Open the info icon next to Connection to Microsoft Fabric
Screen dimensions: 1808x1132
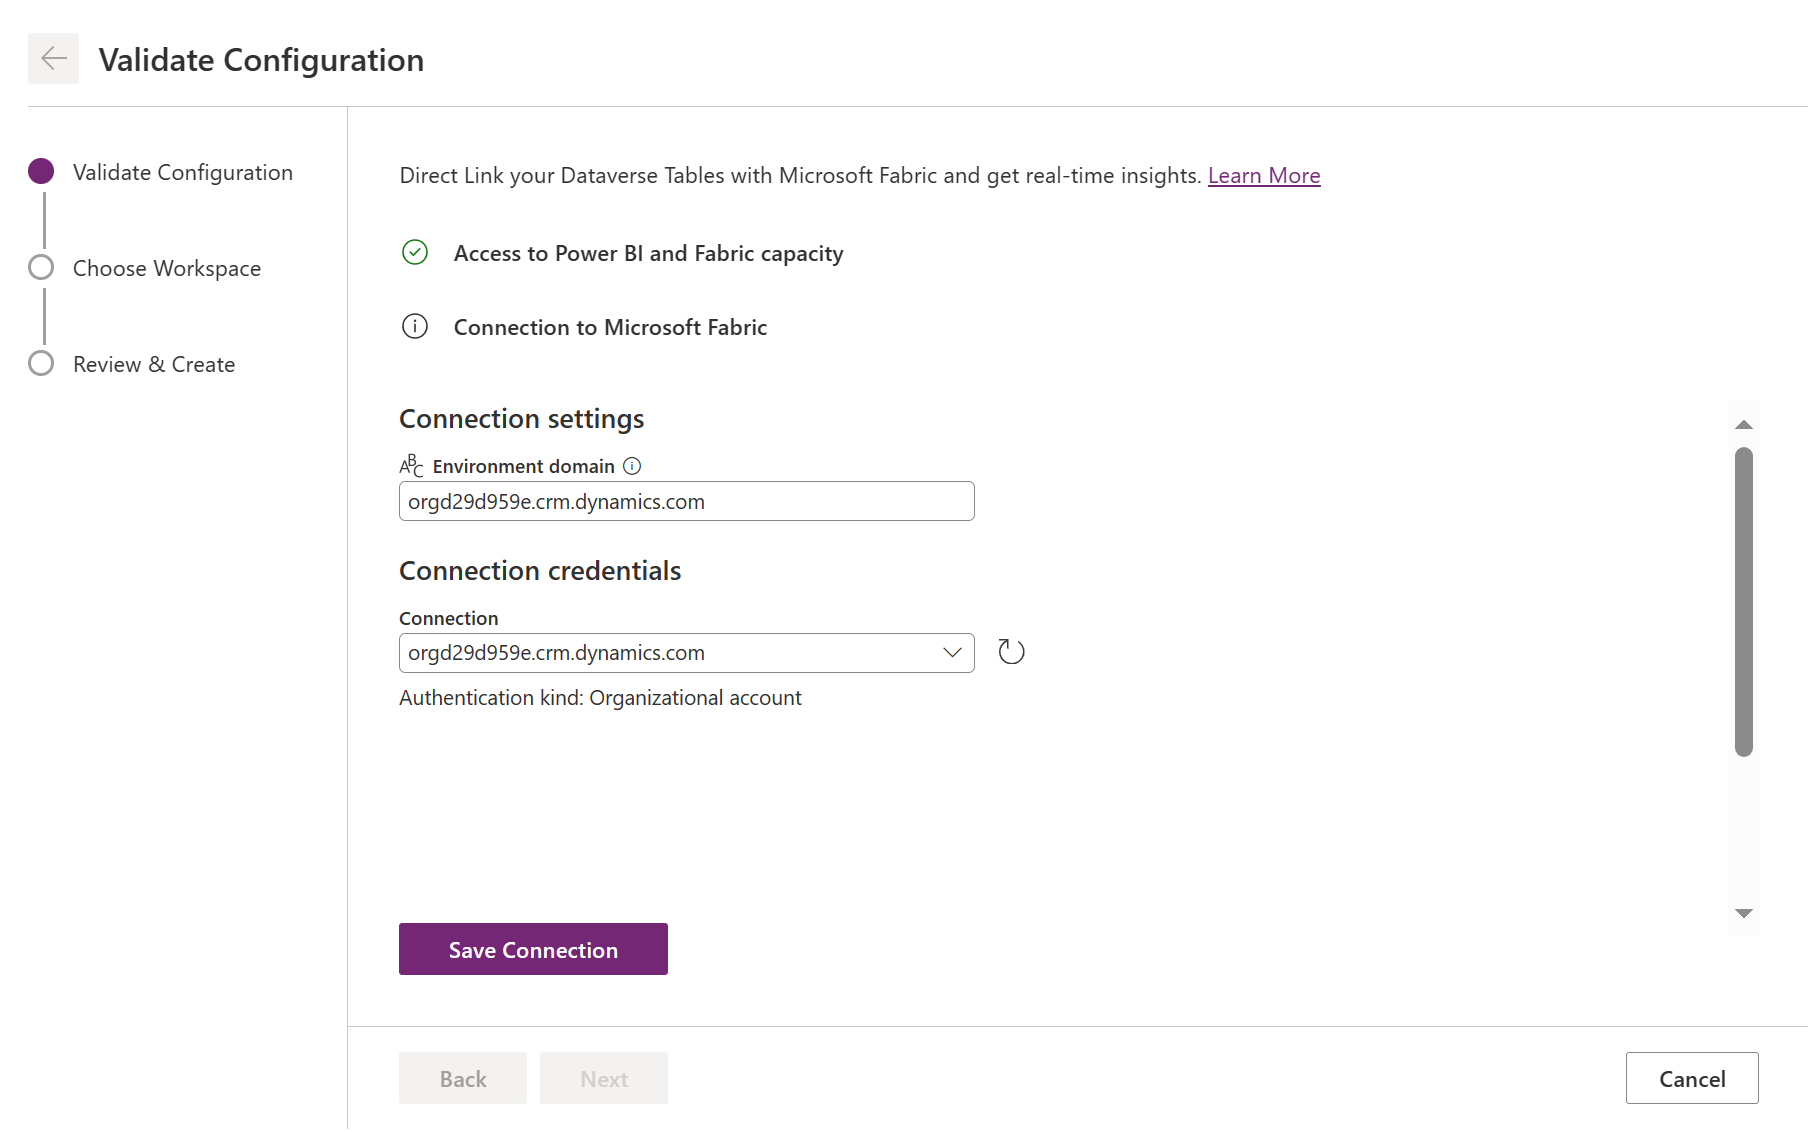[x=414, y=326]
